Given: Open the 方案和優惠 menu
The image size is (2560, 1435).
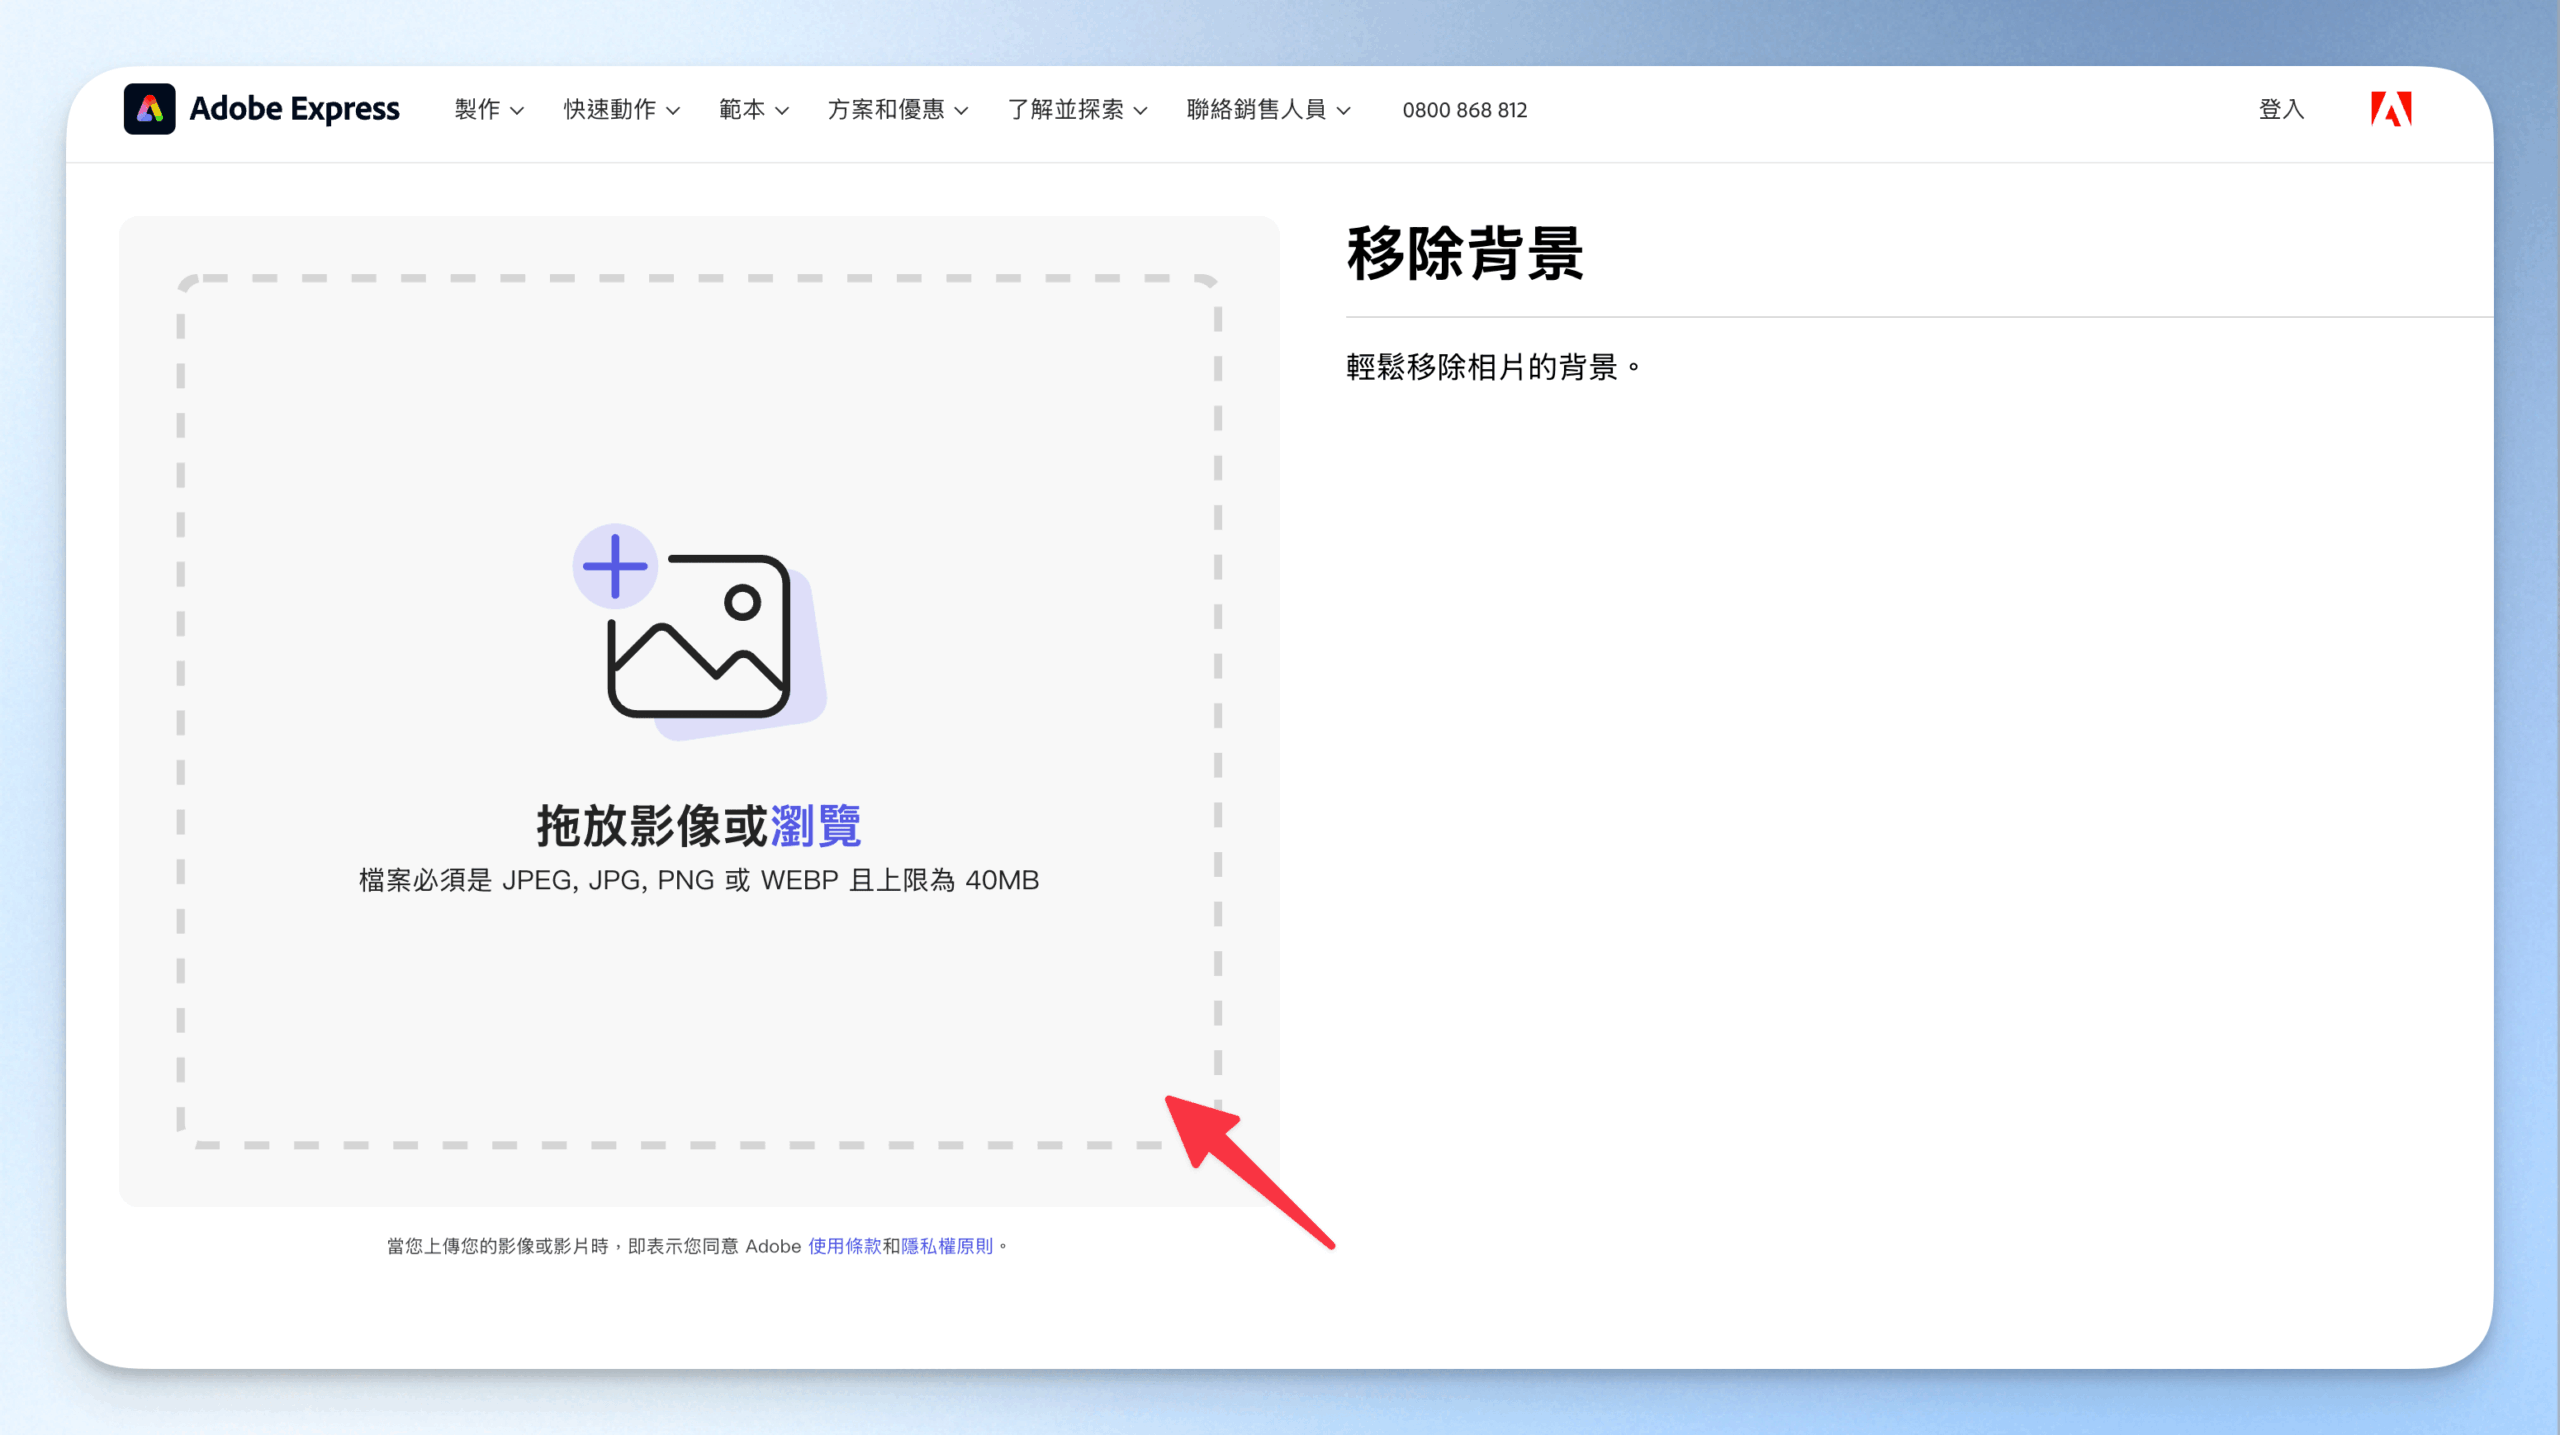Looking at the screenshot, I should point(897,109).
